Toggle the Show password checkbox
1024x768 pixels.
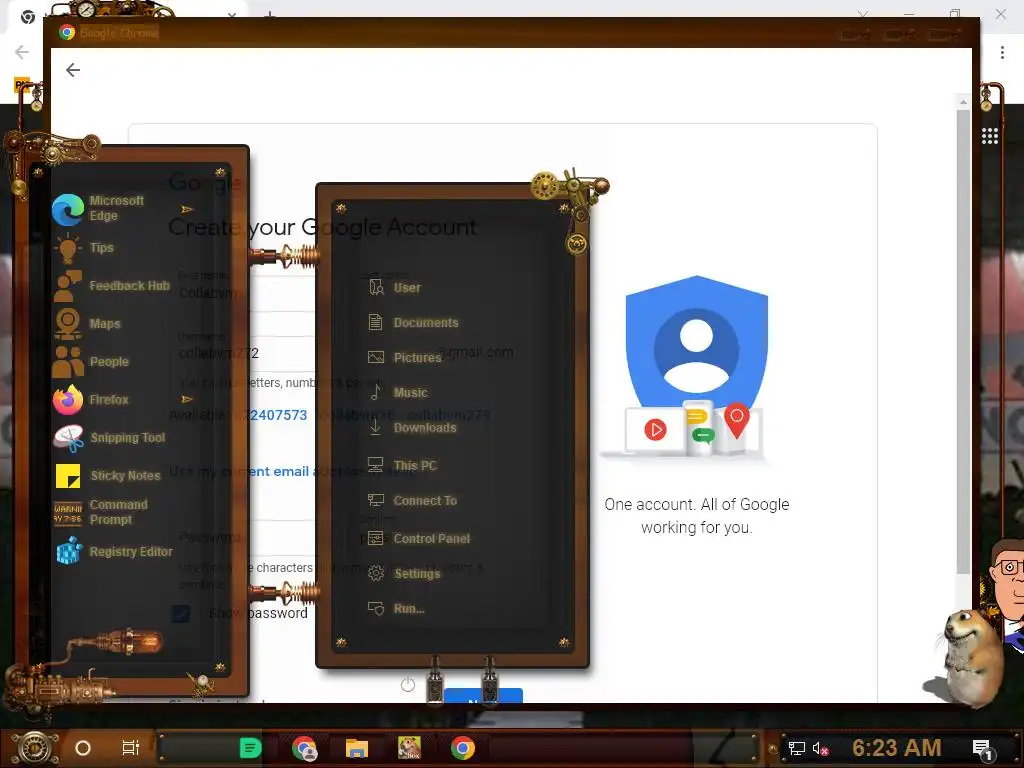click(181, 613)
